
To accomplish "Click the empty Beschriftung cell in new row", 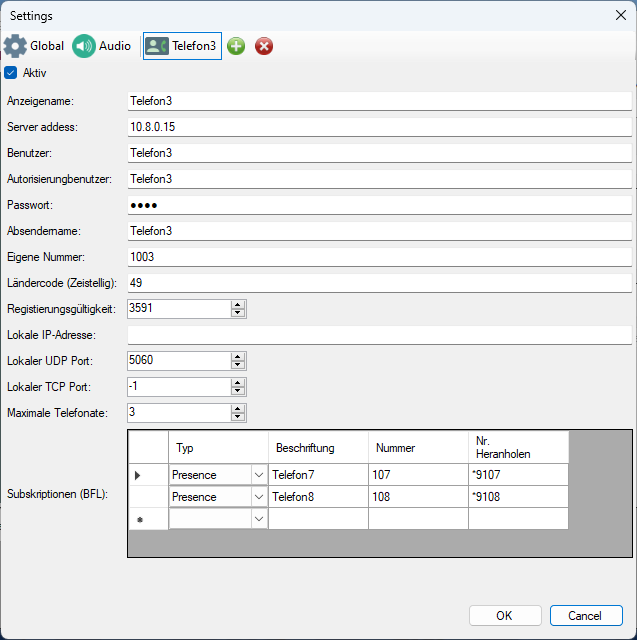I will 319,519.
